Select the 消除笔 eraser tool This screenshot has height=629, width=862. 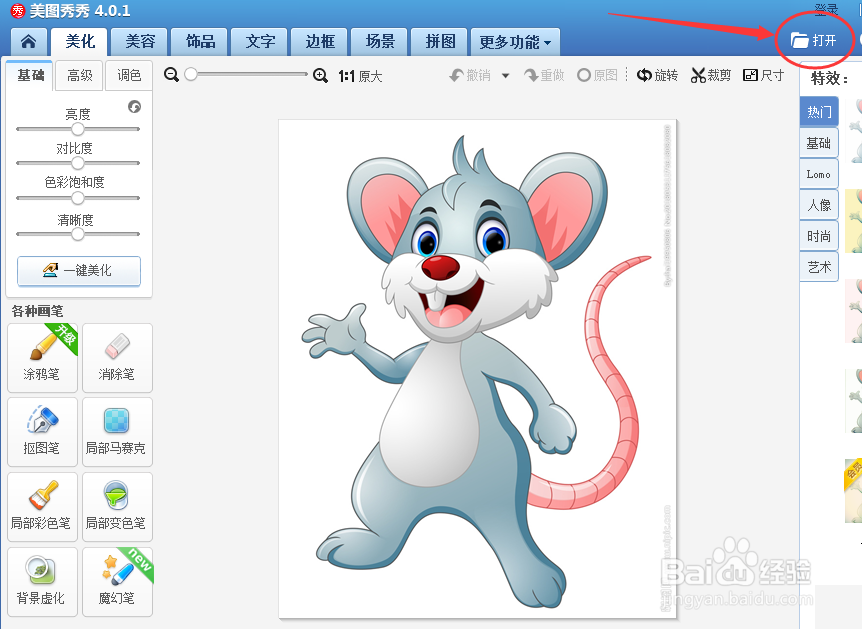point(117,358)
